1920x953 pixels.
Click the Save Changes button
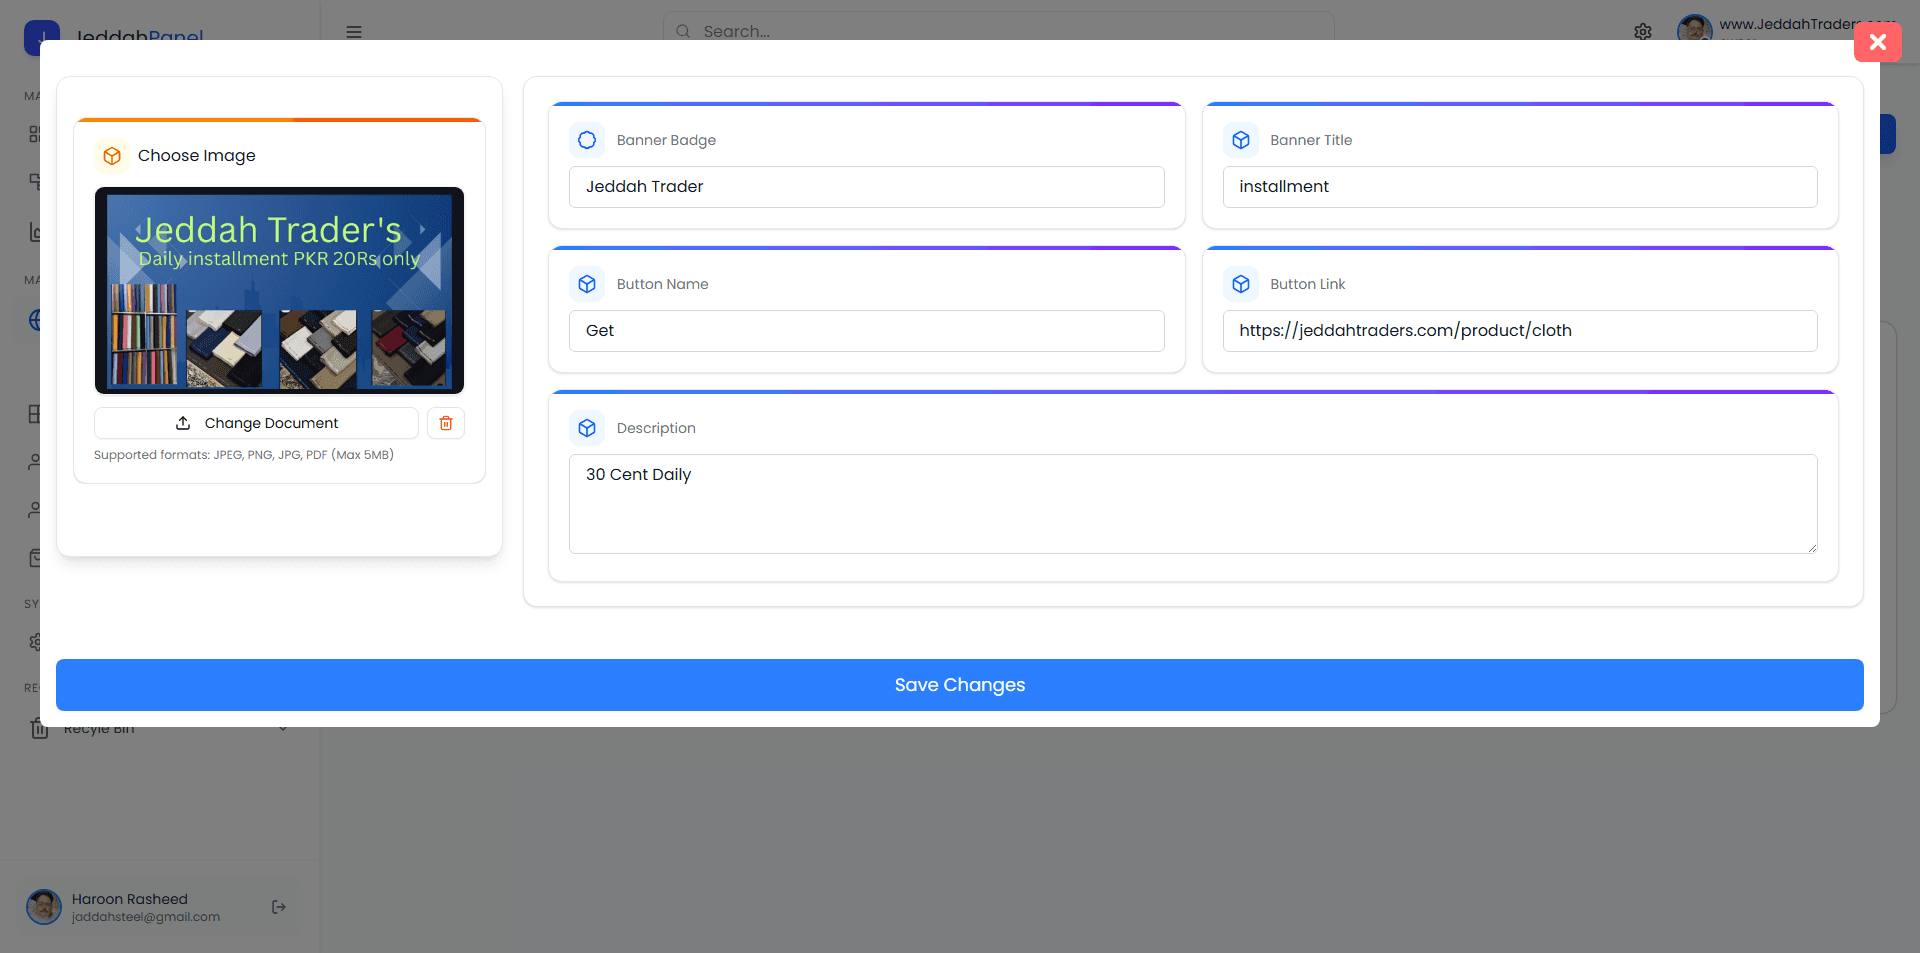[959, 685]
